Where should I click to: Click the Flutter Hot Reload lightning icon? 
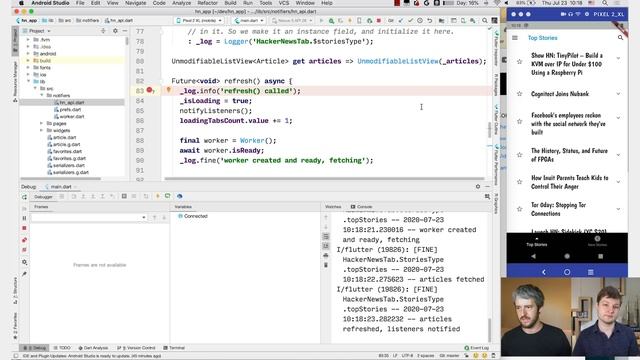[x=158, y=196]
